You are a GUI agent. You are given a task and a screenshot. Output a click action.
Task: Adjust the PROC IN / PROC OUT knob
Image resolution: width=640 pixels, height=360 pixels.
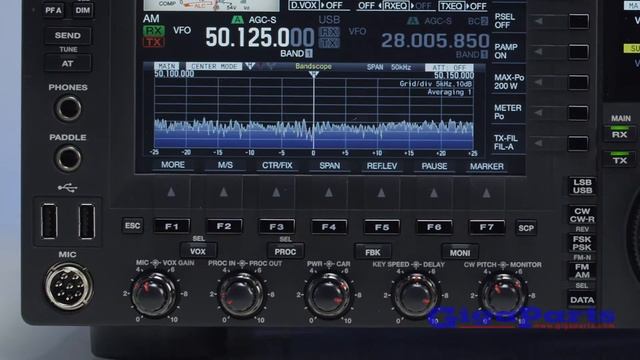point(241,295)
